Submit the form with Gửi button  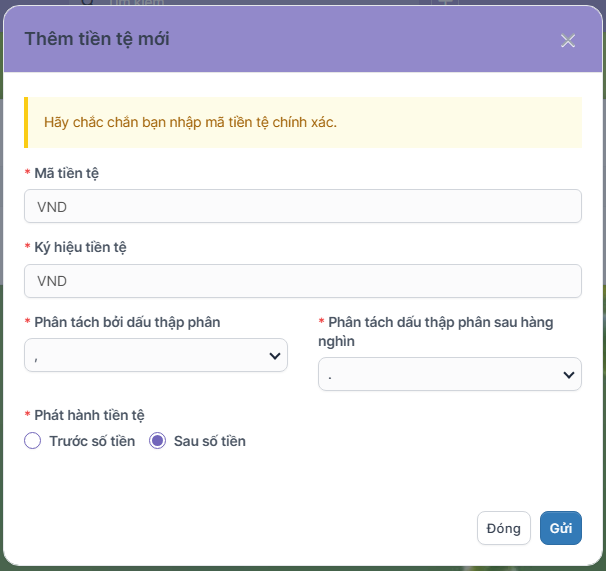click(x=560, y=528)
